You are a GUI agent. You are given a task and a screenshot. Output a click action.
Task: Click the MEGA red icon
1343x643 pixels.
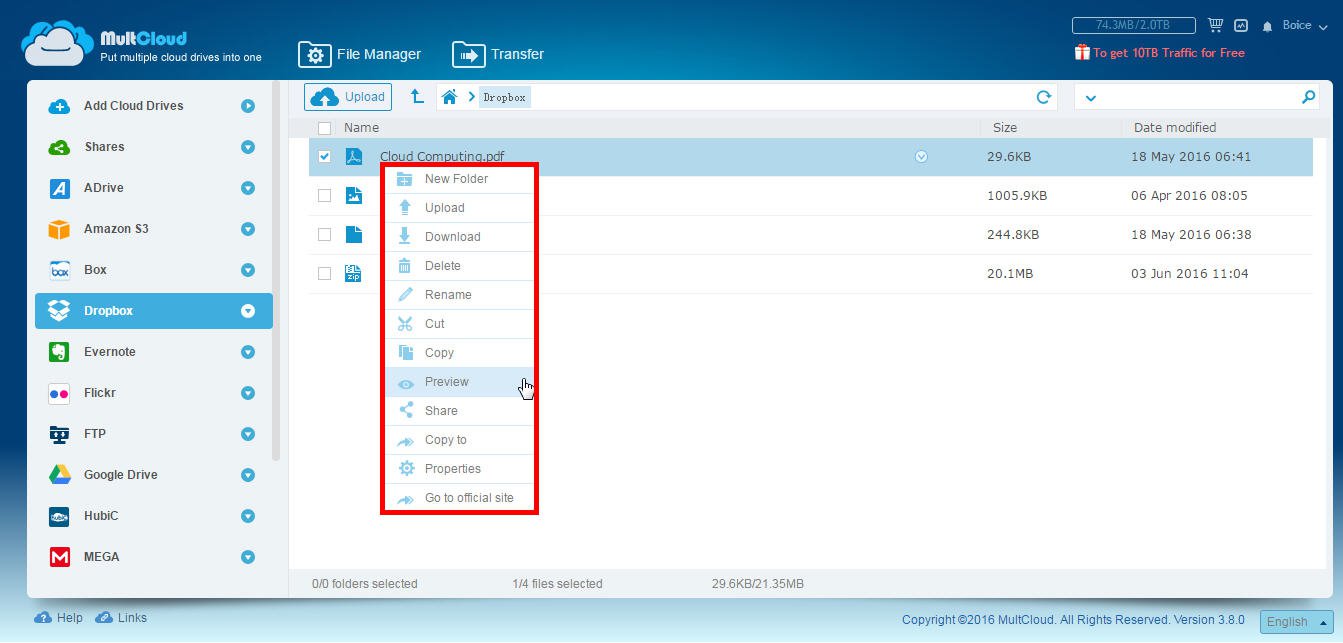[59, 557]
